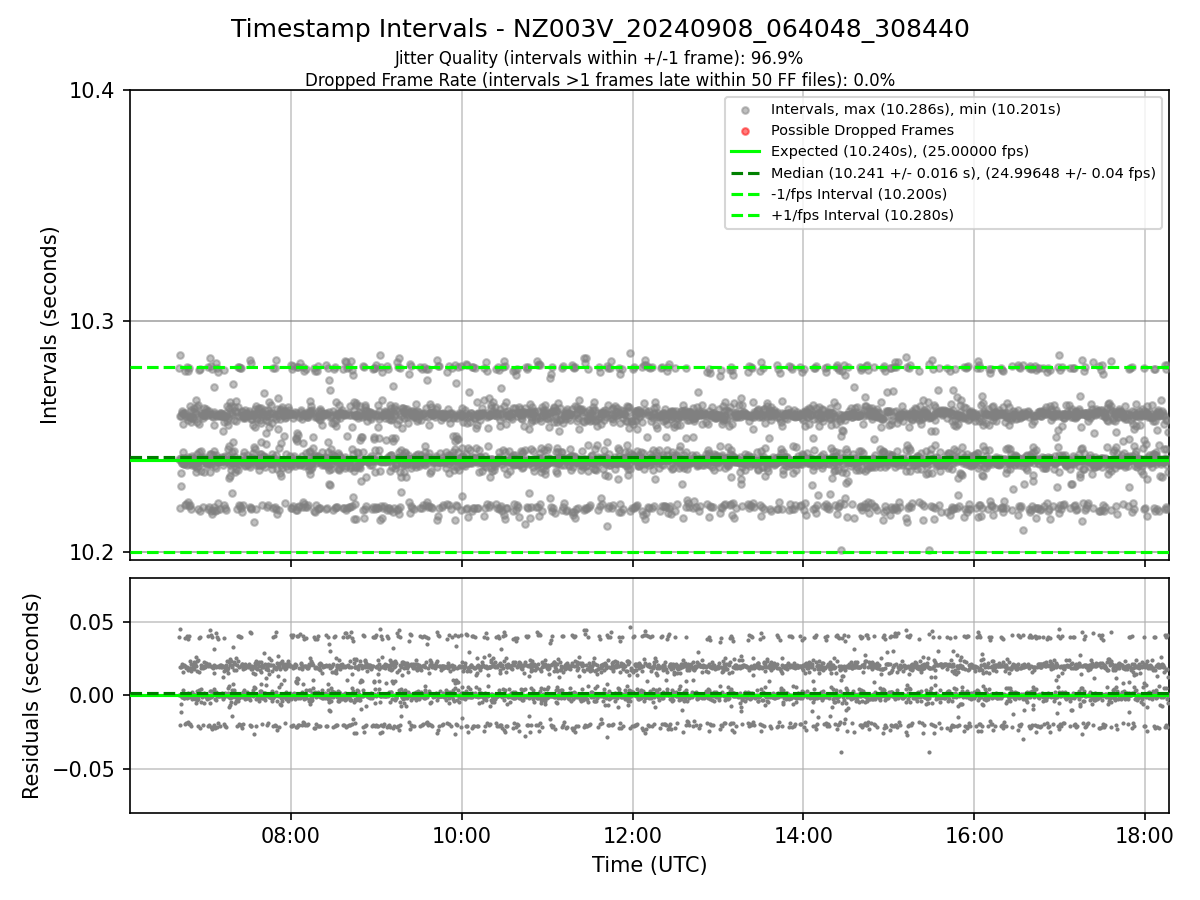Click legend entry starting 'Median (10.241 +/- 0.016 s)'
This screenshot has height=900, width=1200.
pos(963,173)
